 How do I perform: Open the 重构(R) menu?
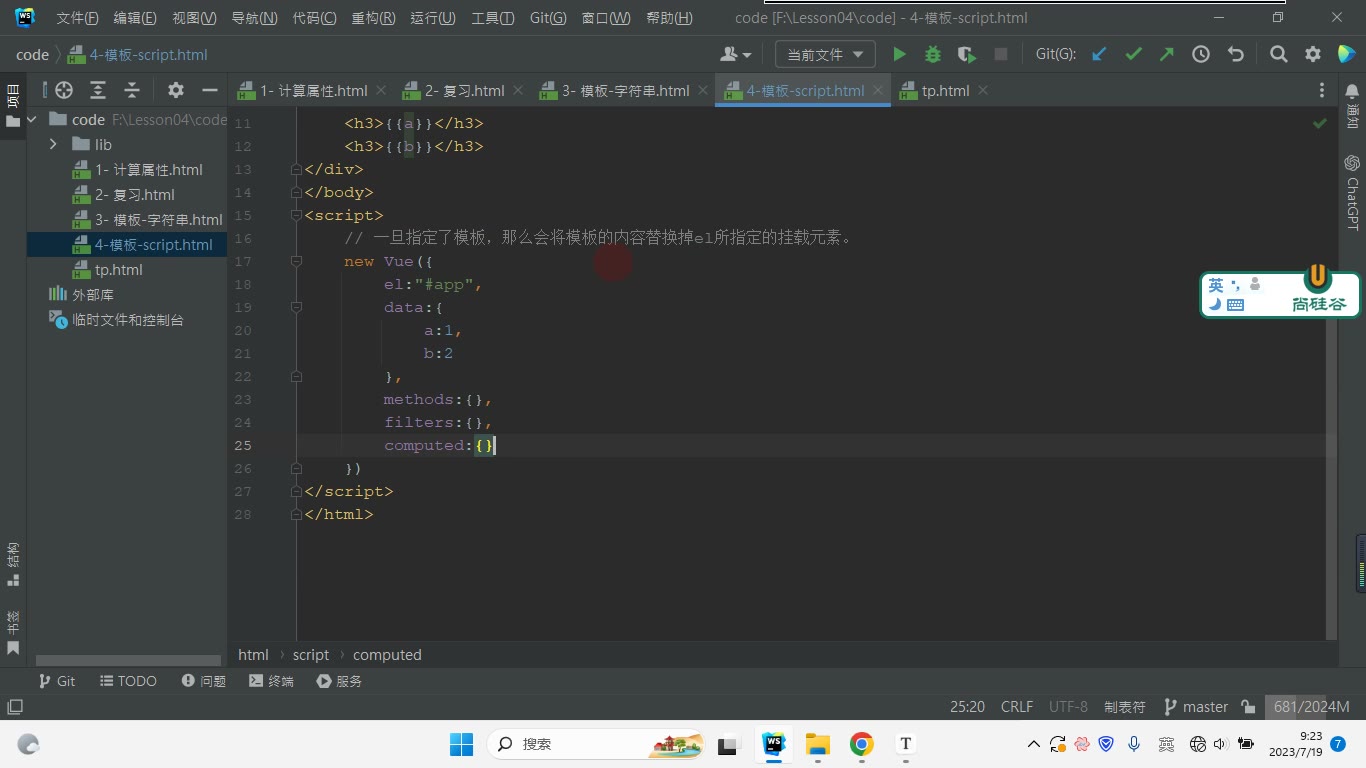373,18
